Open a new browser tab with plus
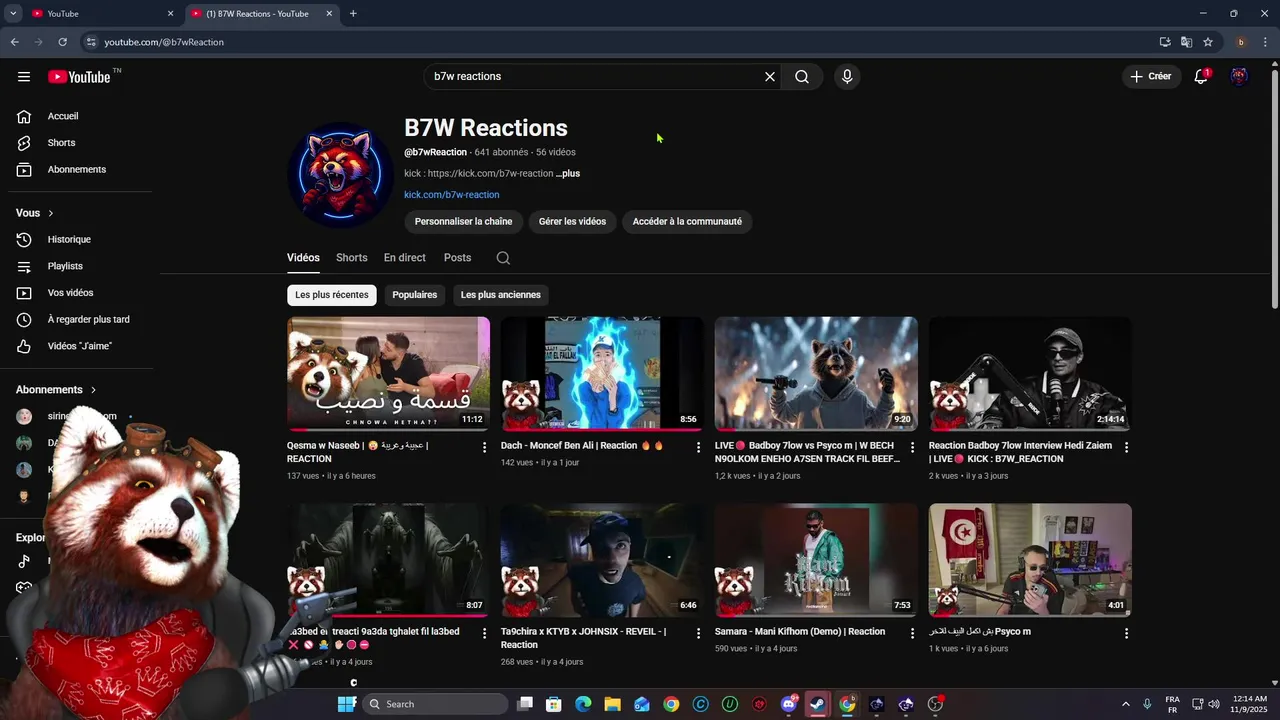This screenshot has width=1280, height=720. click(x=353, y=13)
